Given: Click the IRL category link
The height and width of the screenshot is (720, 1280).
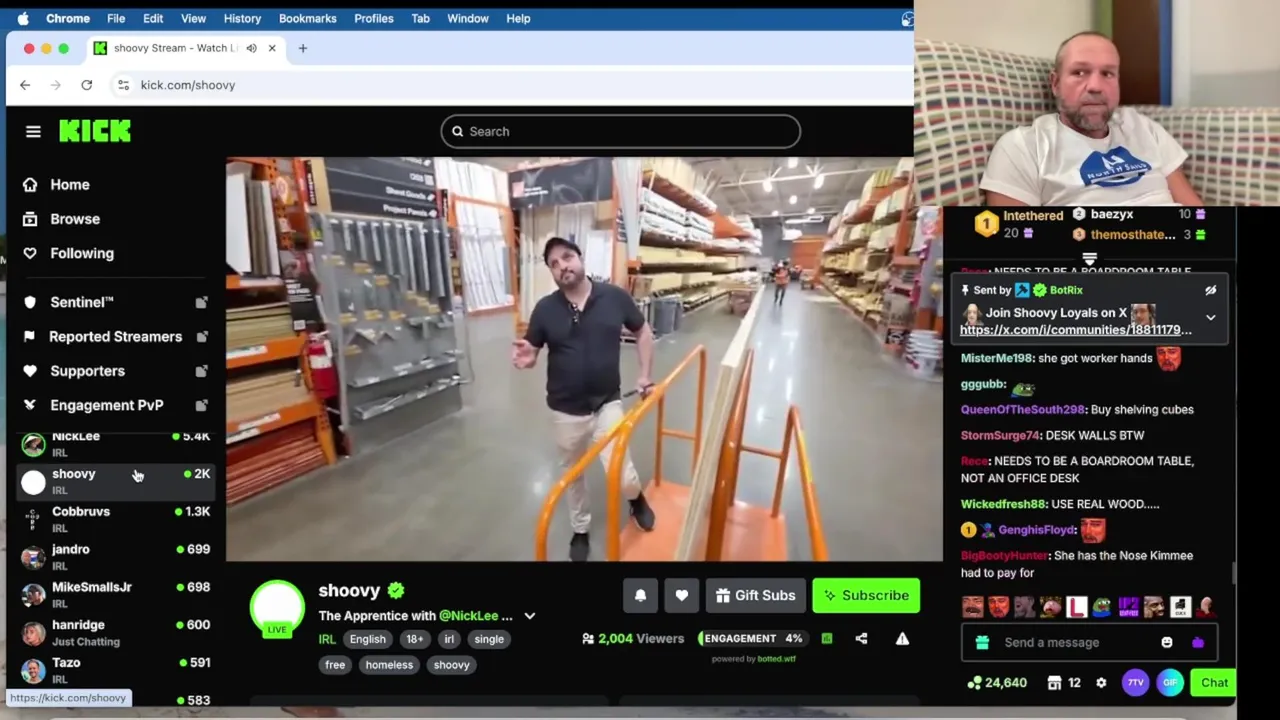Looking at the screenshot, I should pos(326,639).
